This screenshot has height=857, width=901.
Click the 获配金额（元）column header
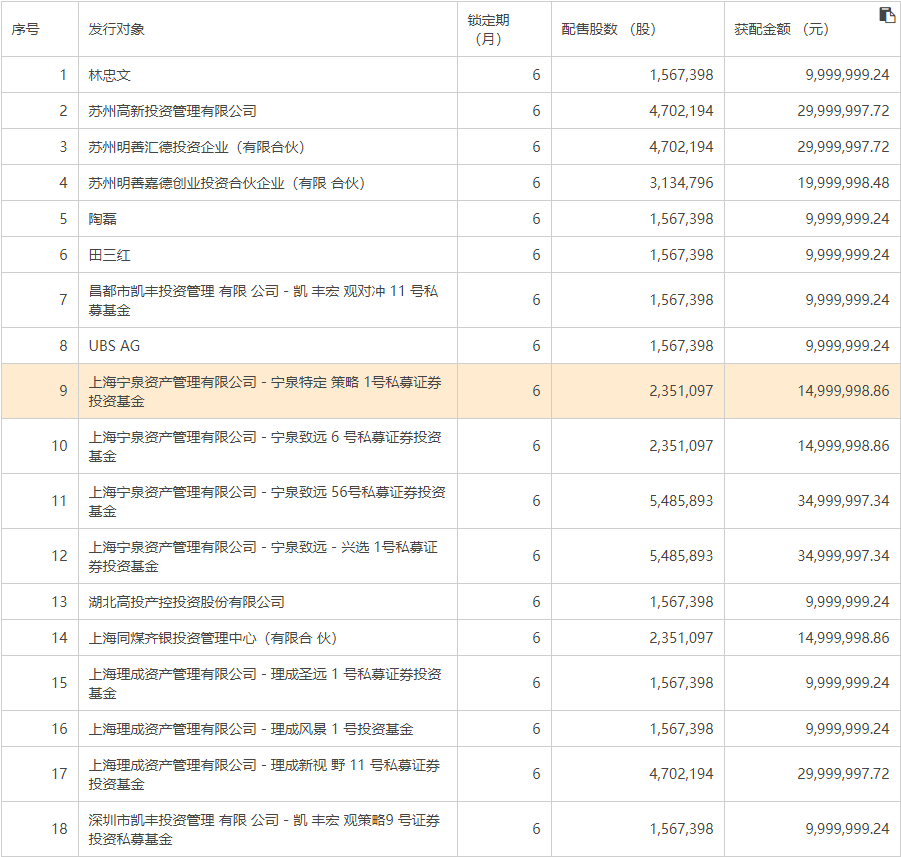[x=781, y=29]
